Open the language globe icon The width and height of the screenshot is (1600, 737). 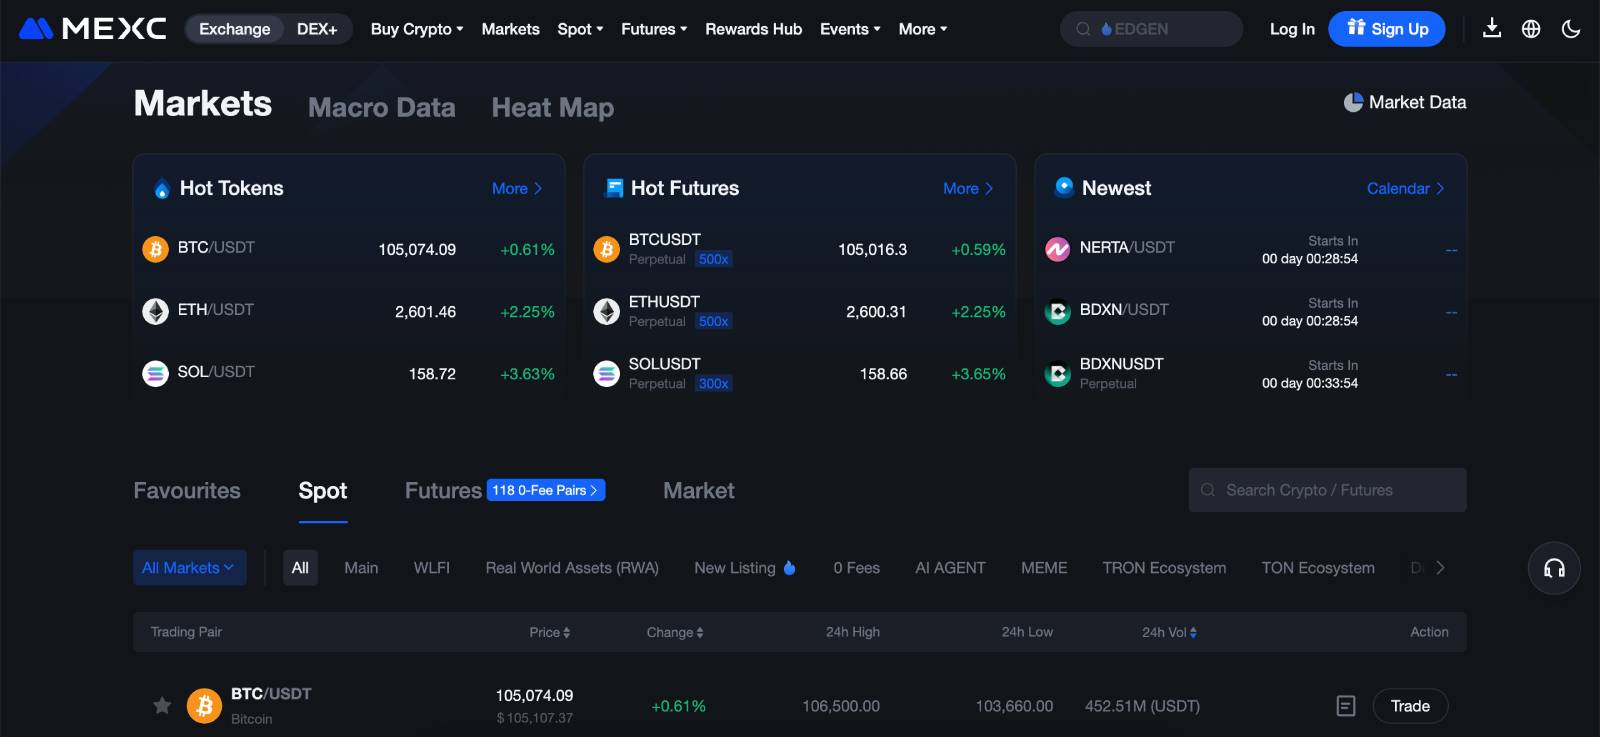pos(1531,29)
